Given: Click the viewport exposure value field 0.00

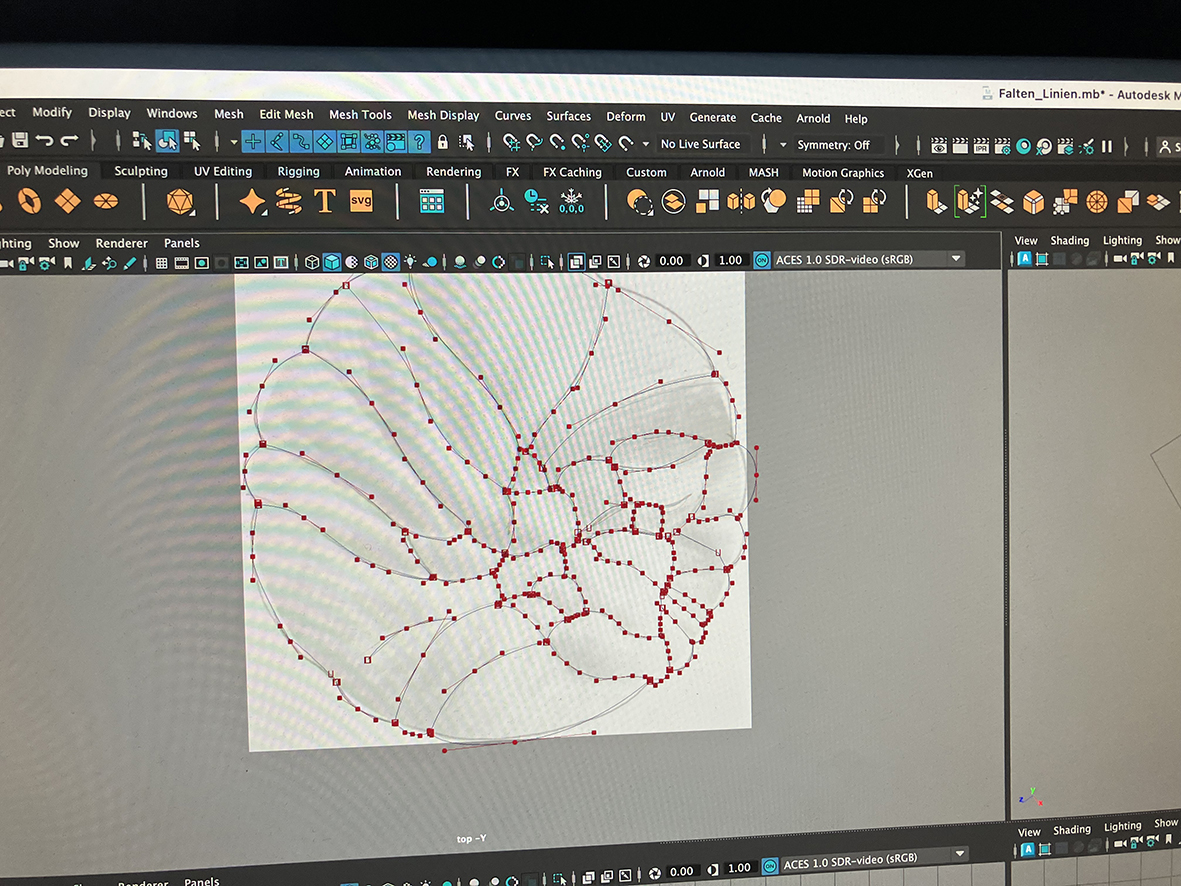Looking at the screenshot, I should click(x=671, y=261).
